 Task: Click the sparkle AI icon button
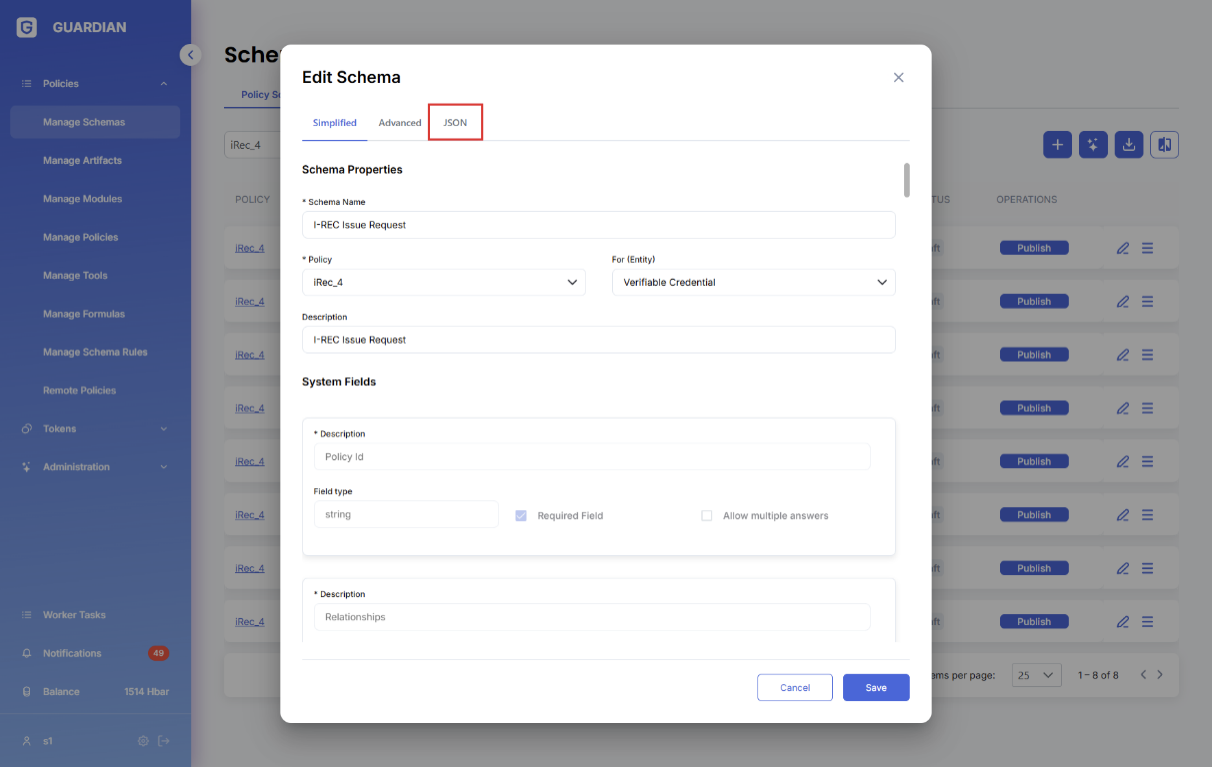point(1093,145)
